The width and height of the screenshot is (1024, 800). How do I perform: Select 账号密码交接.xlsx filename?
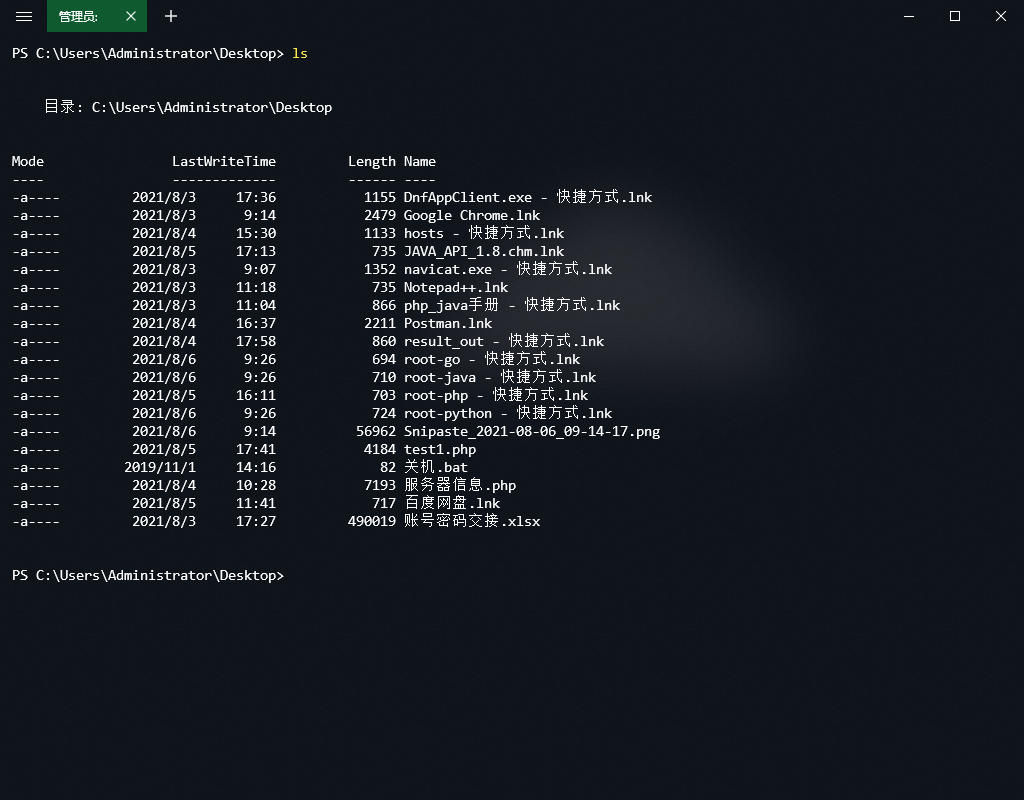tap(472, 521)
